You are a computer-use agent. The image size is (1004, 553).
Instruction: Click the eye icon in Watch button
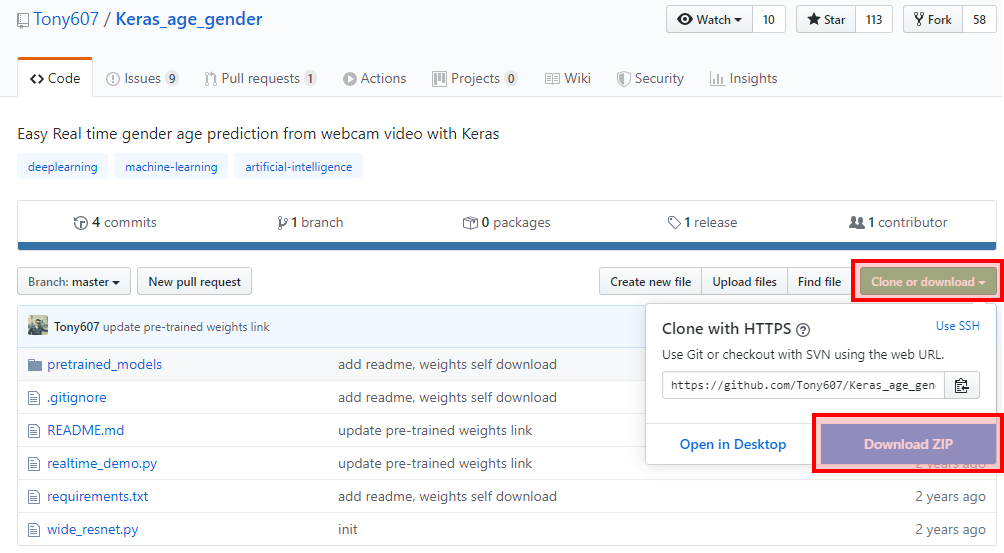(684, 19)
